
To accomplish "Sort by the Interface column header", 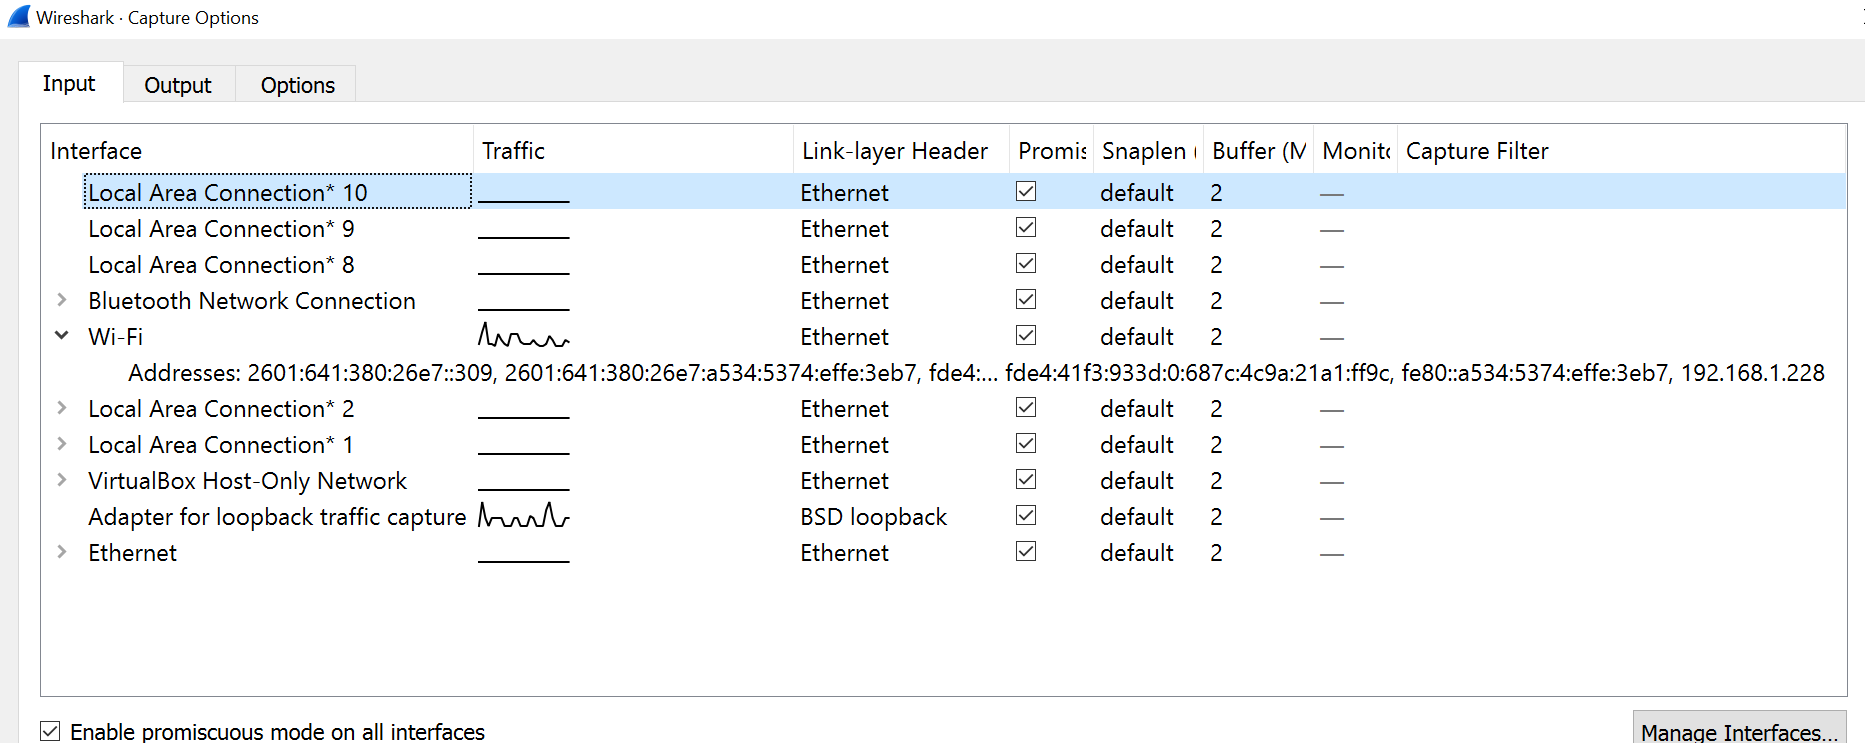I will 257,151.
